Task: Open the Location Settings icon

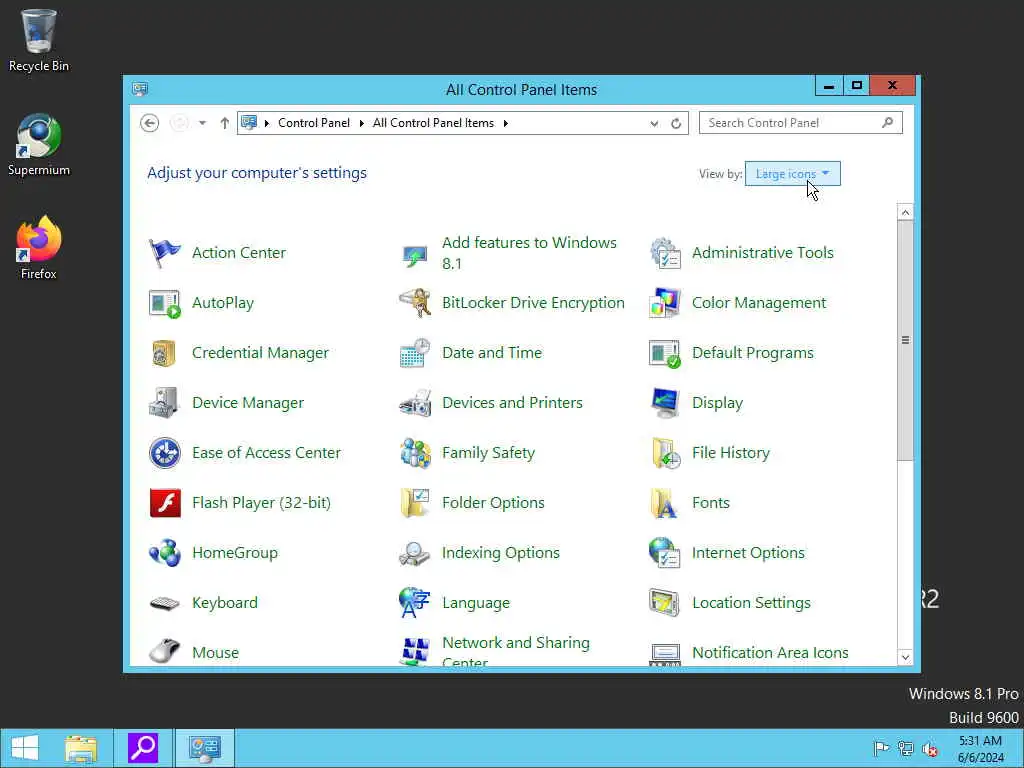Action: pyautogui.click(x=665, y=603)
